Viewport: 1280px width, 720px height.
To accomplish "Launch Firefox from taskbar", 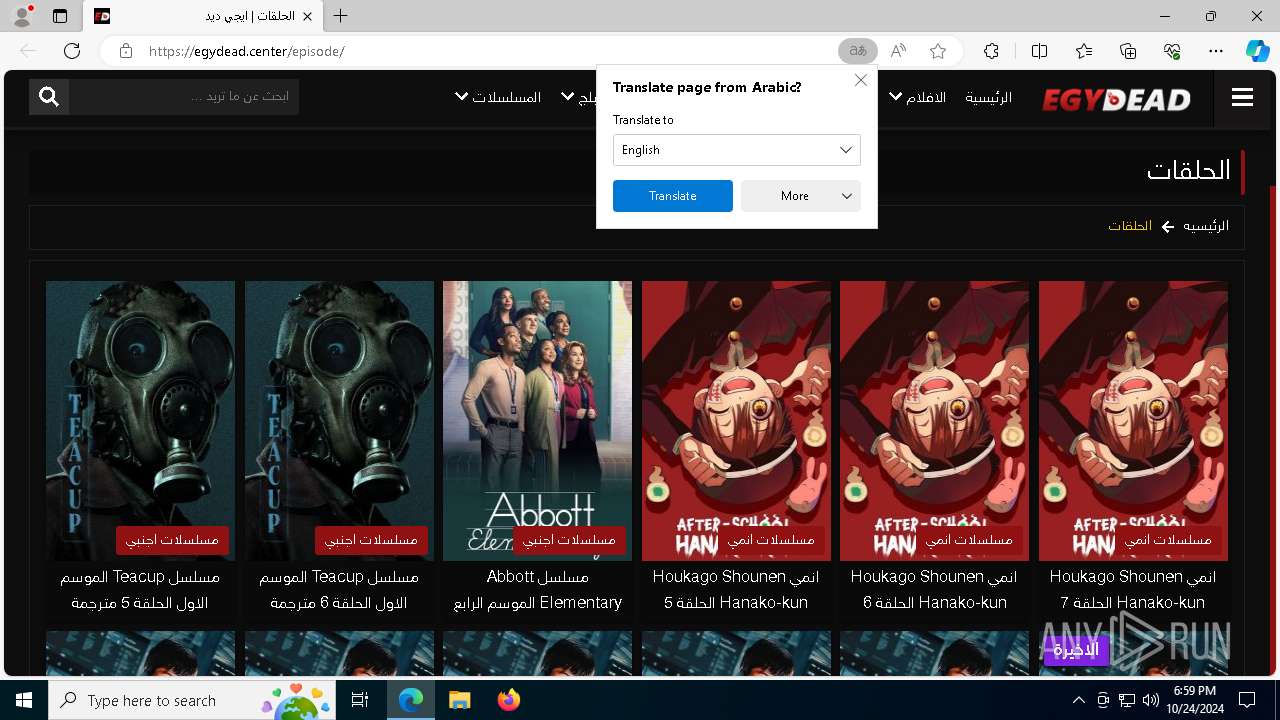I will point(508,700).
